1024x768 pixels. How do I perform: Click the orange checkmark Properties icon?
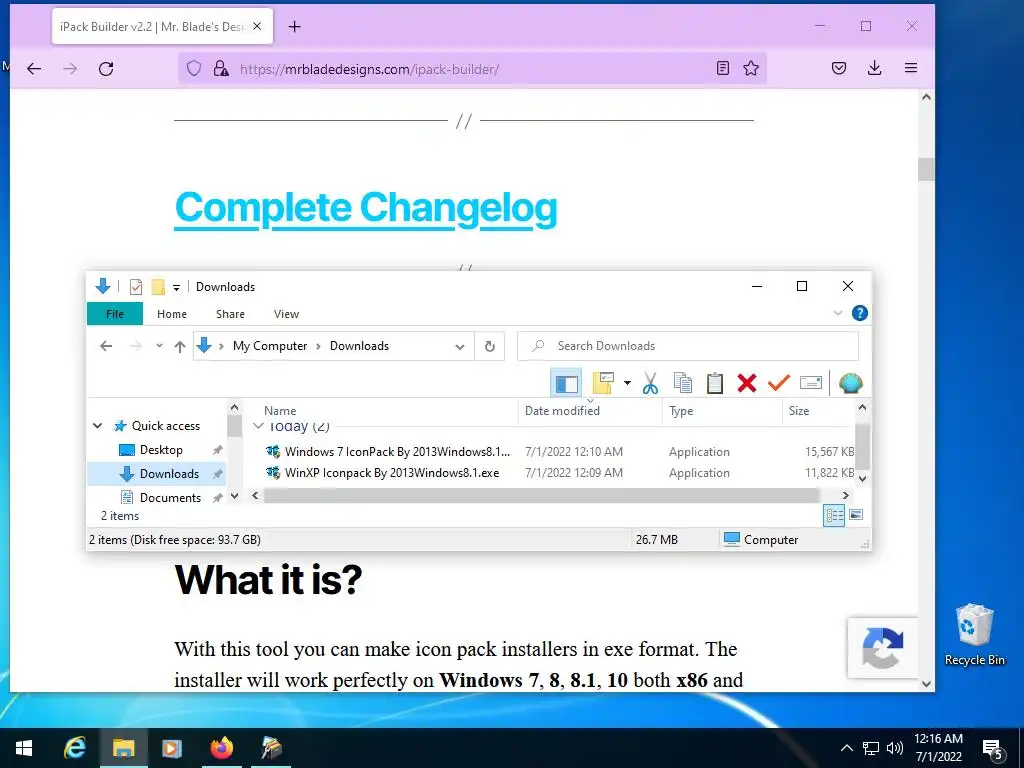pos(778,383)
